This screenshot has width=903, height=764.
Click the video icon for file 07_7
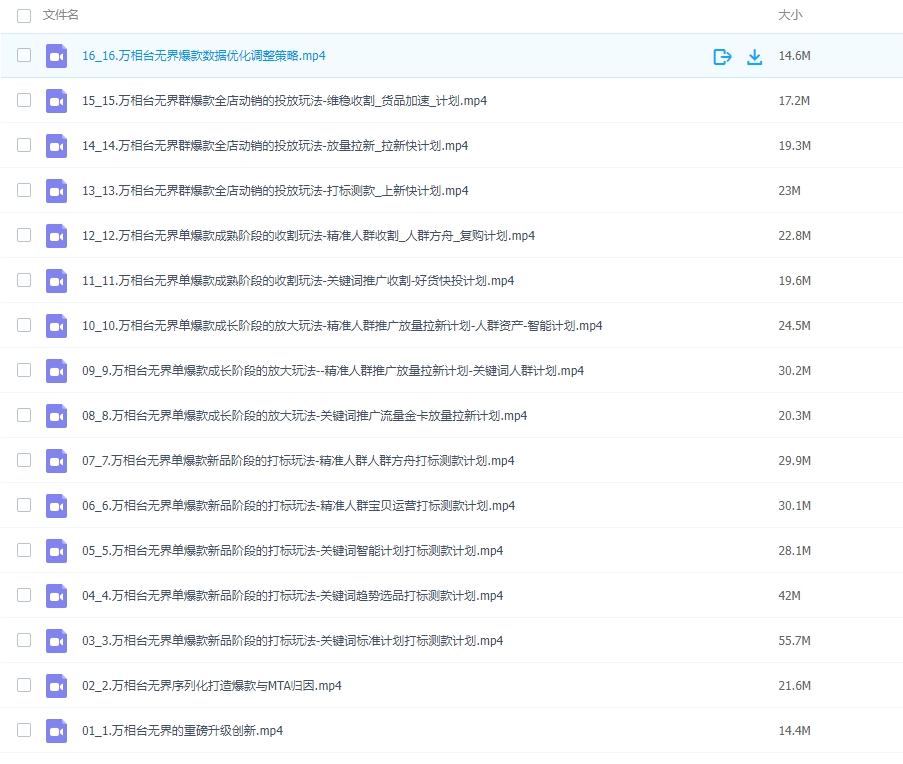coord(56,461)
